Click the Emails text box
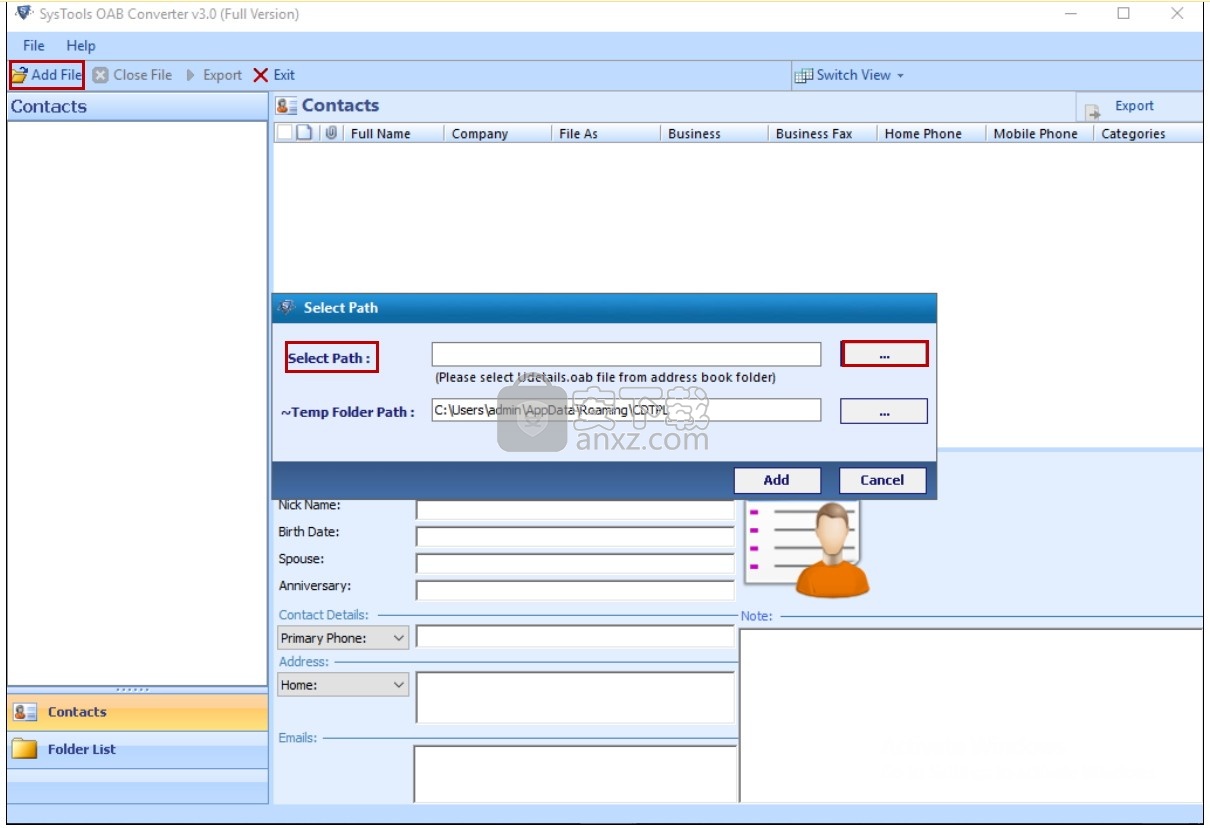1210x828 pixels. (575, 774)
